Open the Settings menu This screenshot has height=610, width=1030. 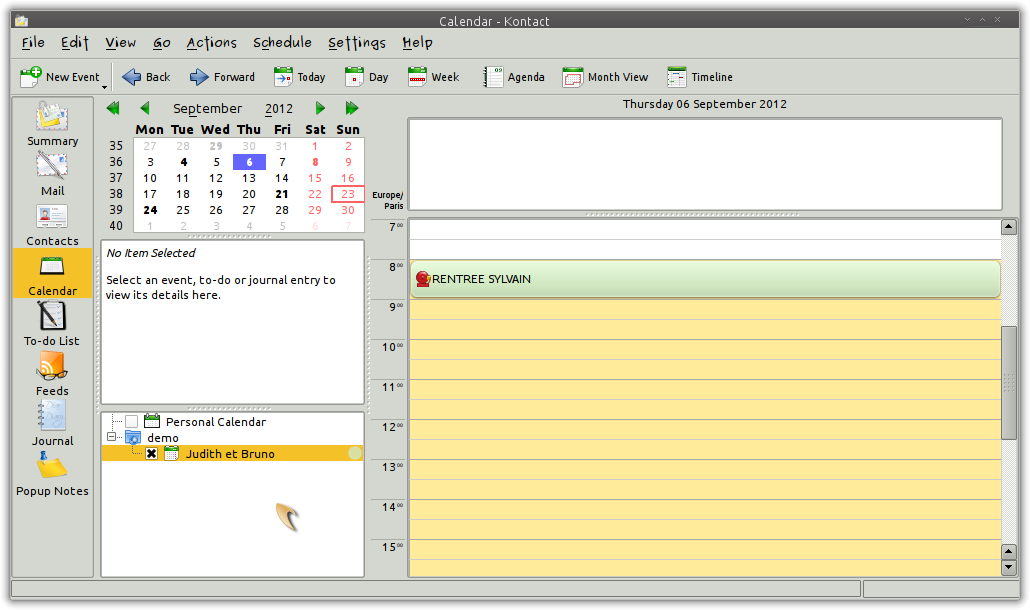tap(357, 43)
